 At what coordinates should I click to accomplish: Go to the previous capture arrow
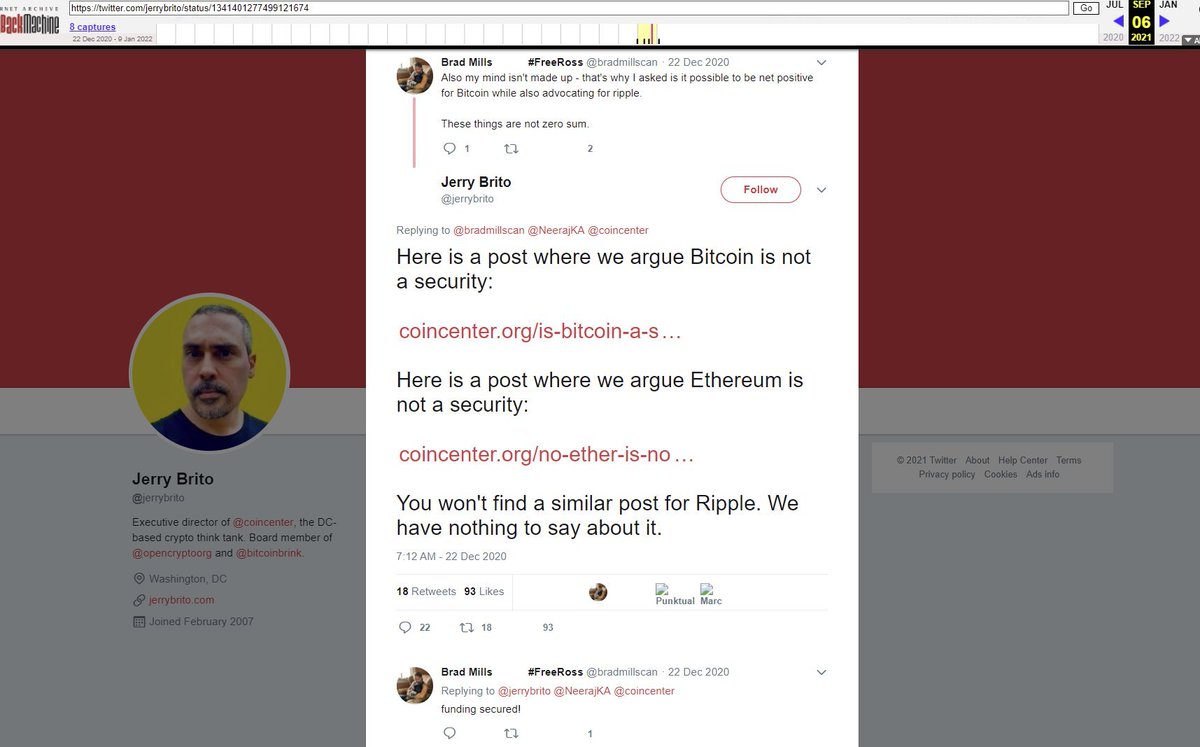[1117, 21]
